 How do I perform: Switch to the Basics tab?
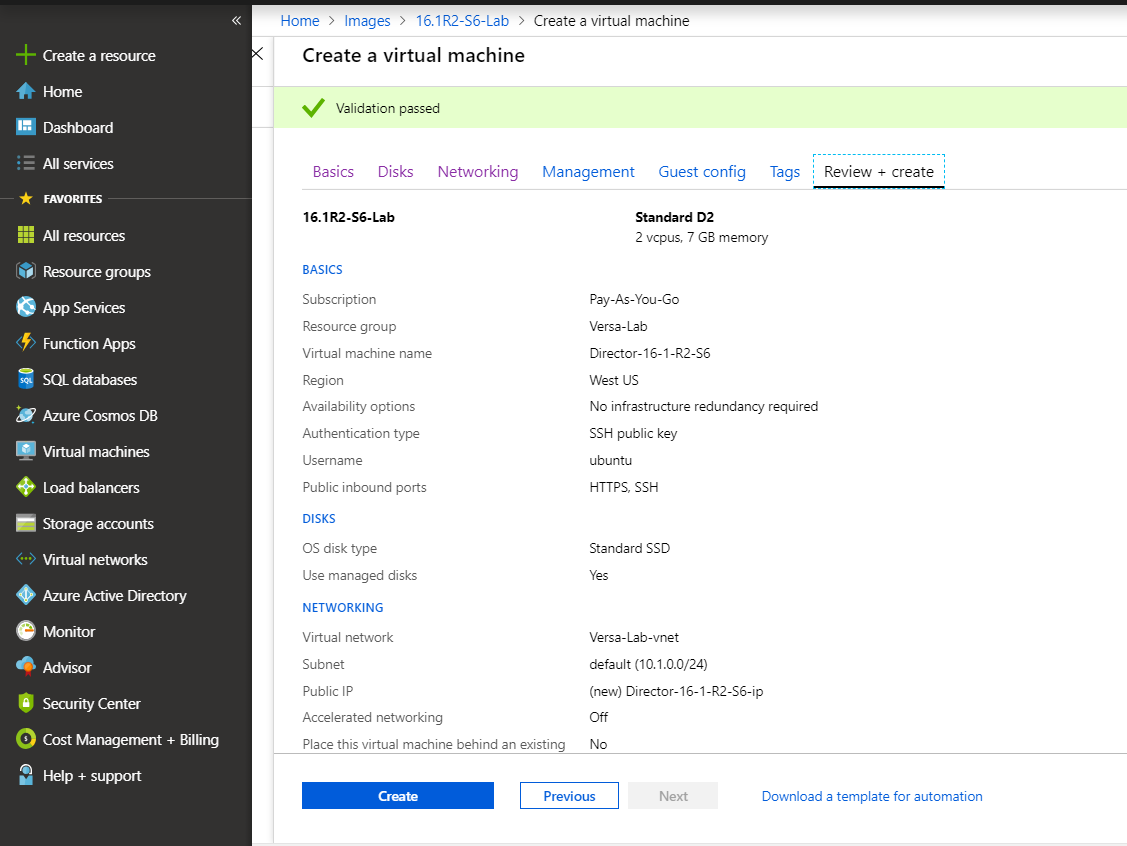pos(333,172)
